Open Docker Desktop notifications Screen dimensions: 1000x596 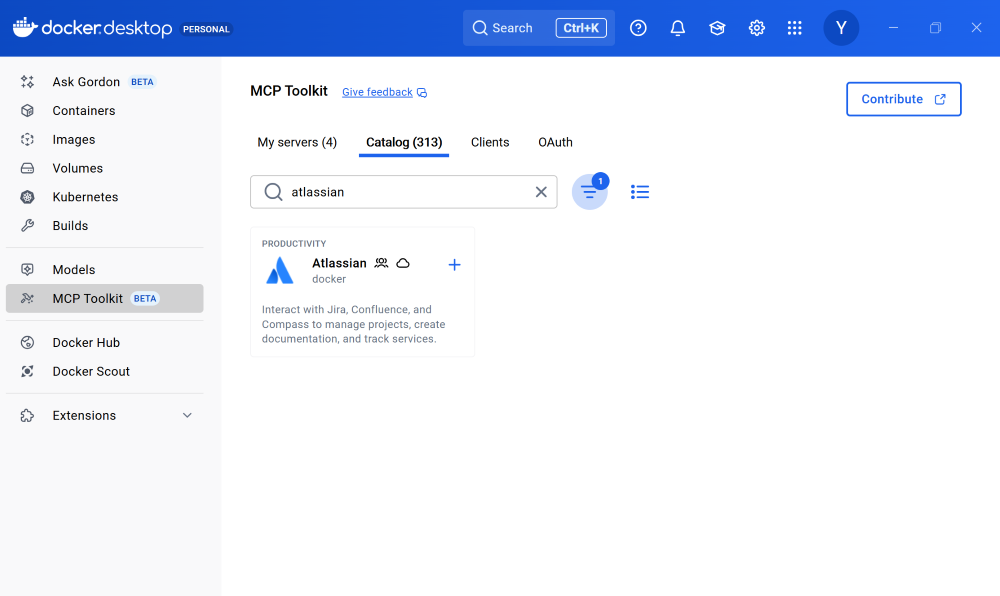[x=677, y=28]
